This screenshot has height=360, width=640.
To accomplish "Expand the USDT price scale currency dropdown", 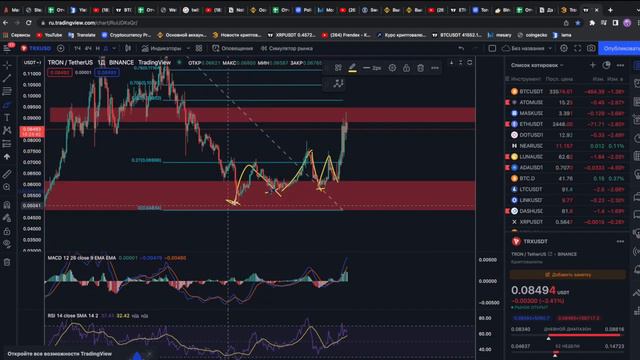I will tap(32, 62).
